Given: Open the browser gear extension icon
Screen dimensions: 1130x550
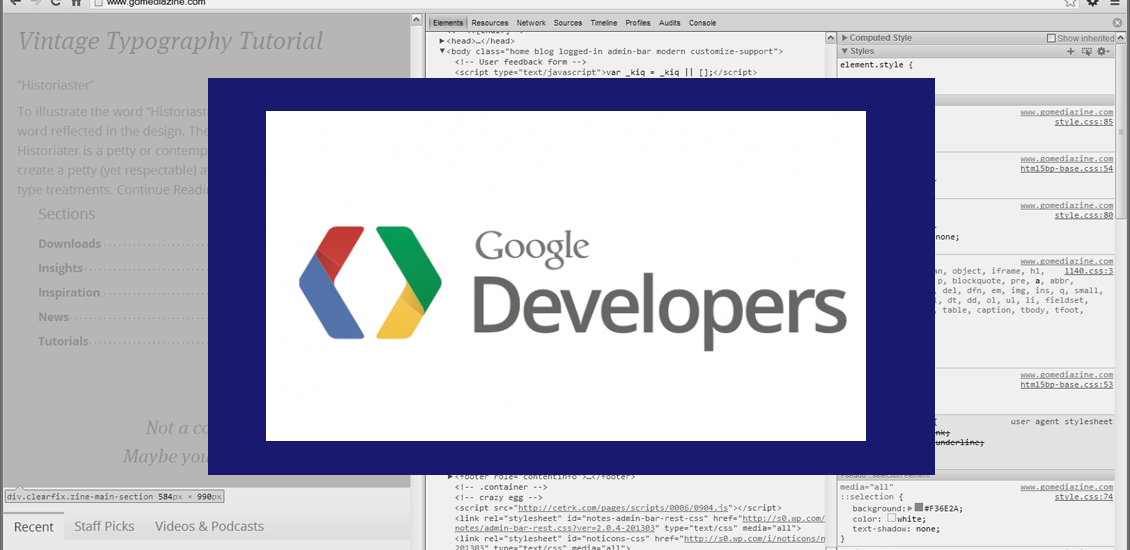Looking at the screenshot, I should pyautogui.click(x=1093, y=3).
